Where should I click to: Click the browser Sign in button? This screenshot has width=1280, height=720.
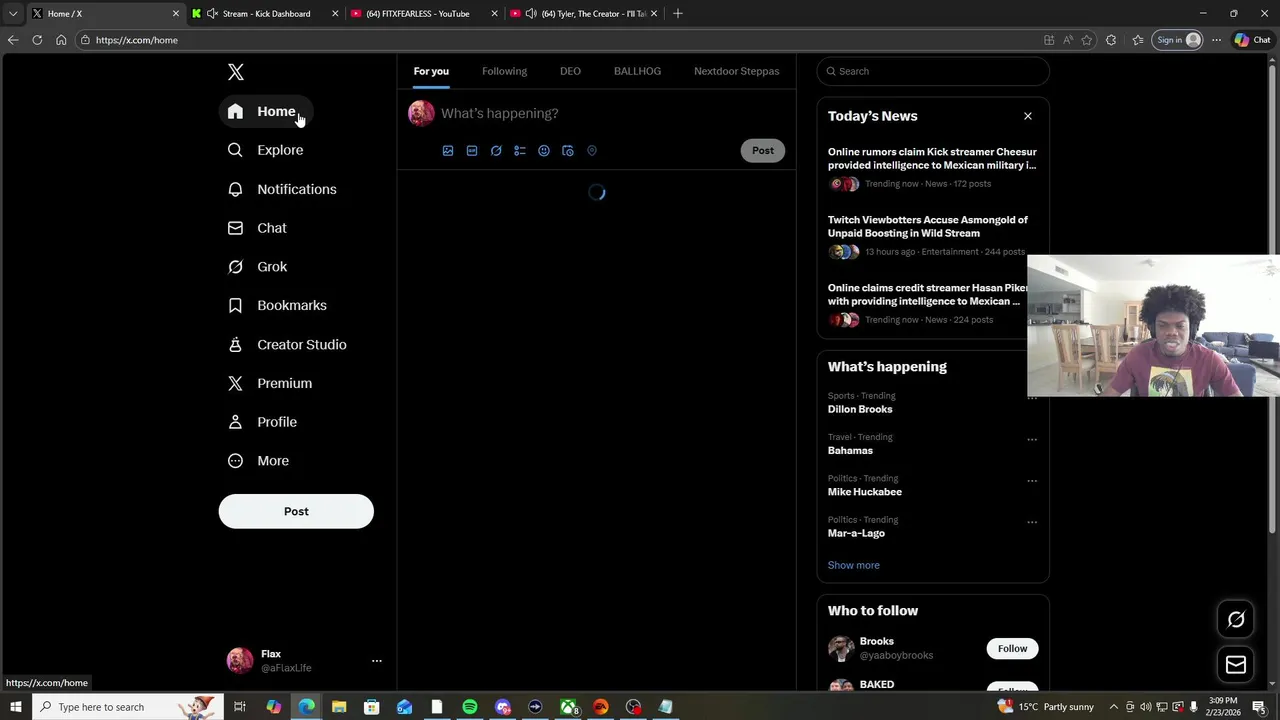1178,40
